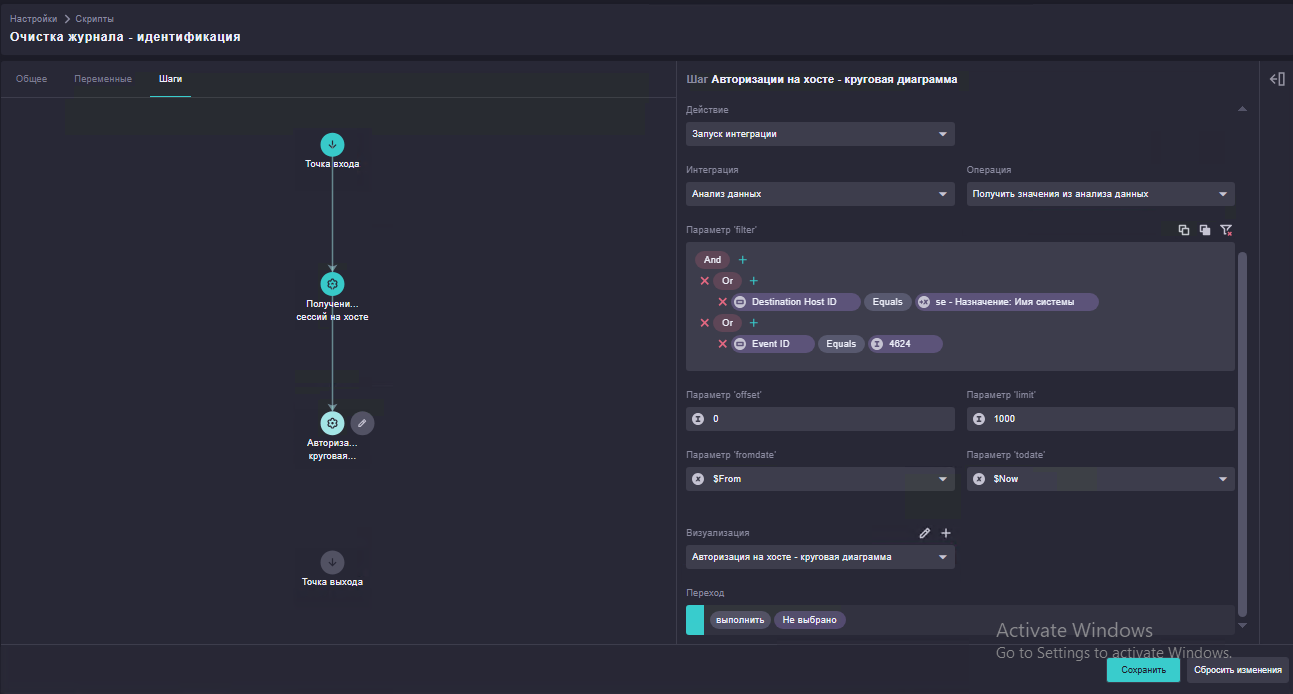
Task: Open the 'Общее' tab
Action: coord(31,79)
